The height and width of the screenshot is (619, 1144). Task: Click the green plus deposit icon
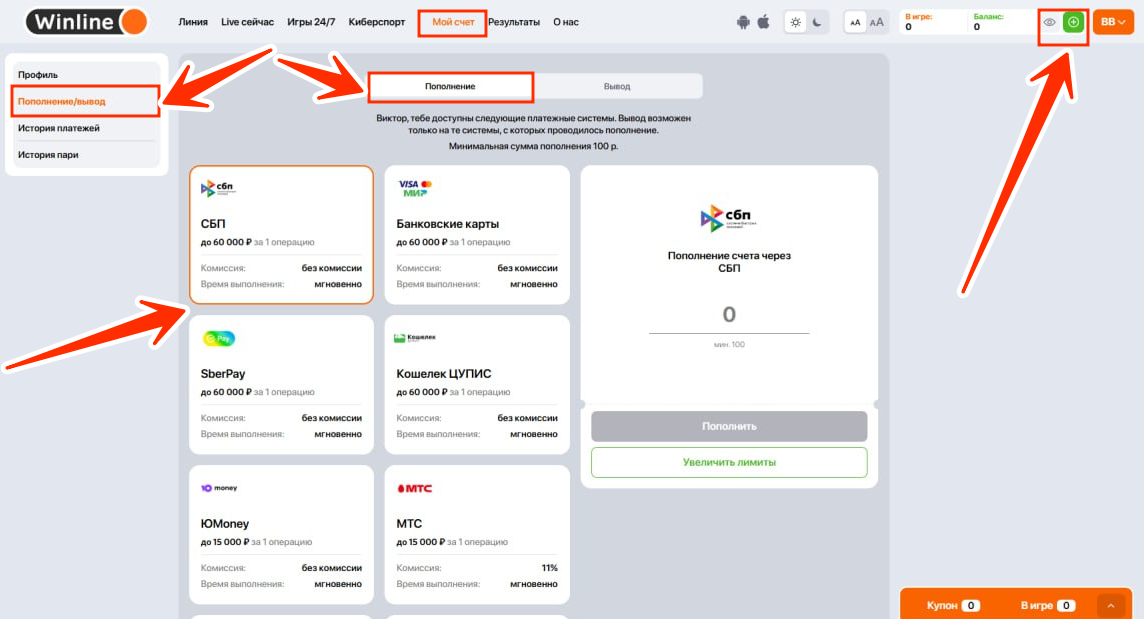tap(1073, 22)
